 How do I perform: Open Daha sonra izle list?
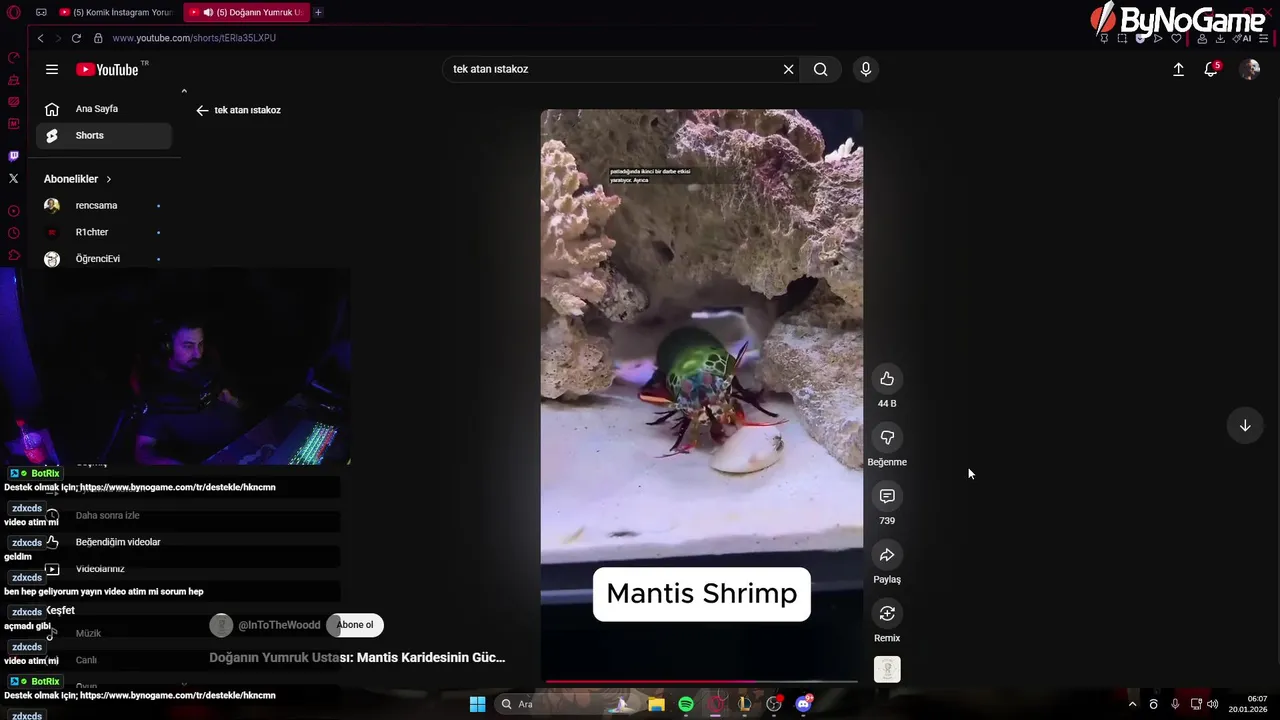(107, 516)
